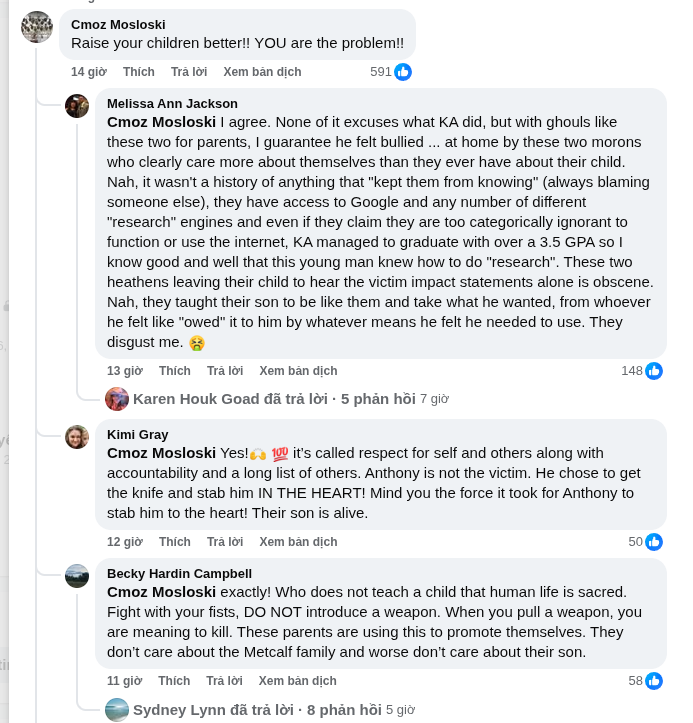693x723 pixels.
Task: Open Karen Houk Goad's small avatar
Action: tap(117, 399)
